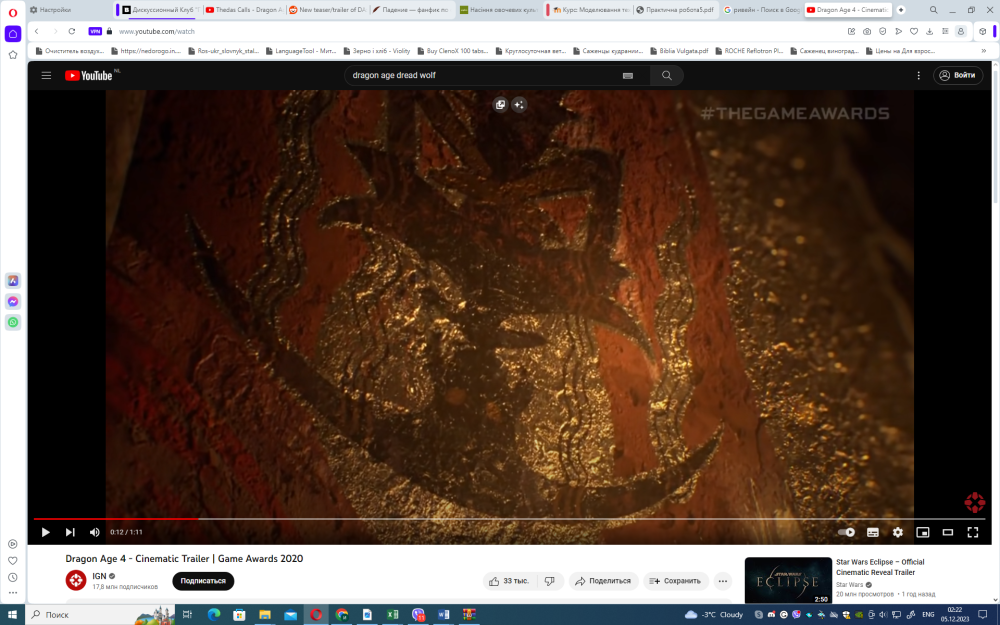Enter fullscreen mode
The width and height of the screenshot is (1000, 625).
(x=972, y=532)
